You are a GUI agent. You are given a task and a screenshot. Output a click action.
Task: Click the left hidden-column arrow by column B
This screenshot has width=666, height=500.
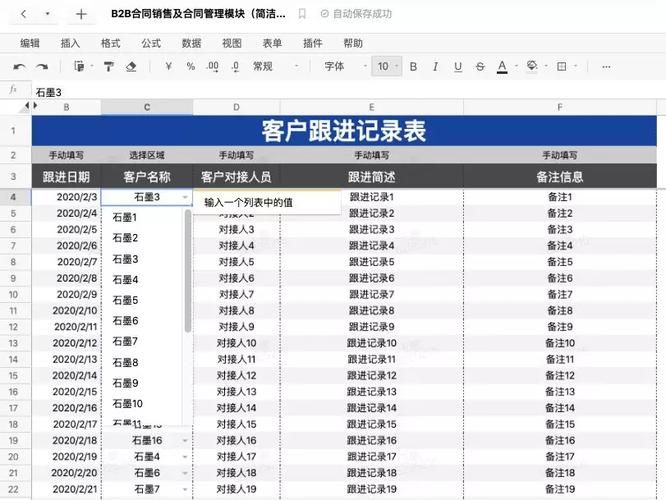[27, 105]
